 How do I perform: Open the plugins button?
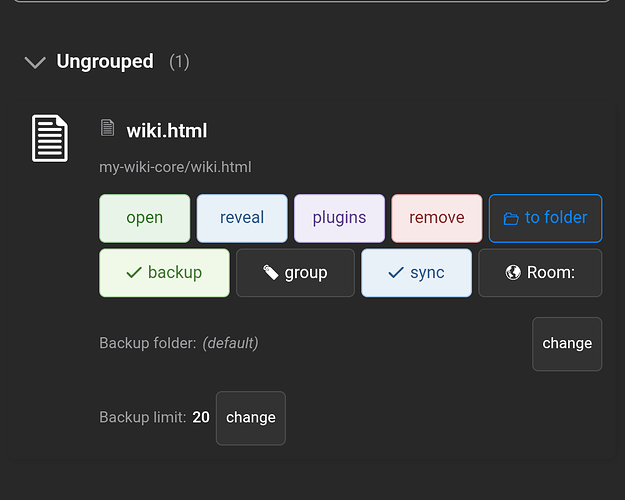[x=339, y=218]
